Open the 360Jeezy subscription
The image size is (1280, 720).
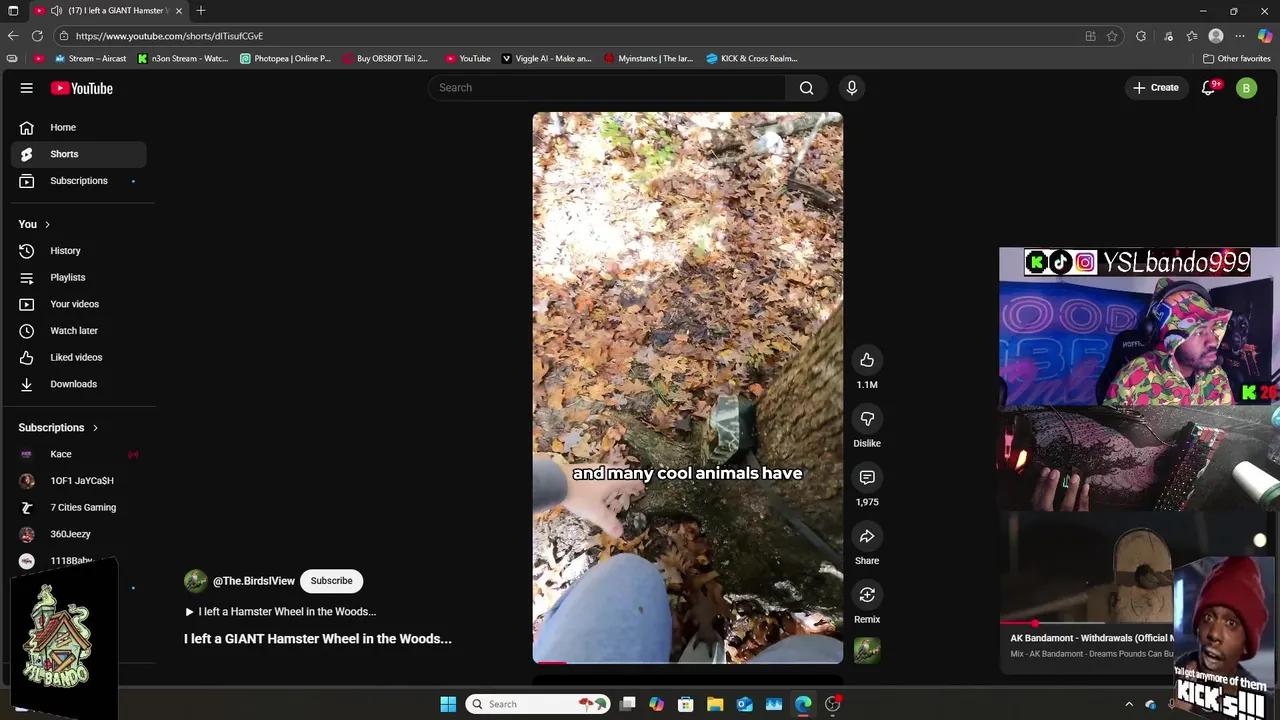(x=78, y=534)
